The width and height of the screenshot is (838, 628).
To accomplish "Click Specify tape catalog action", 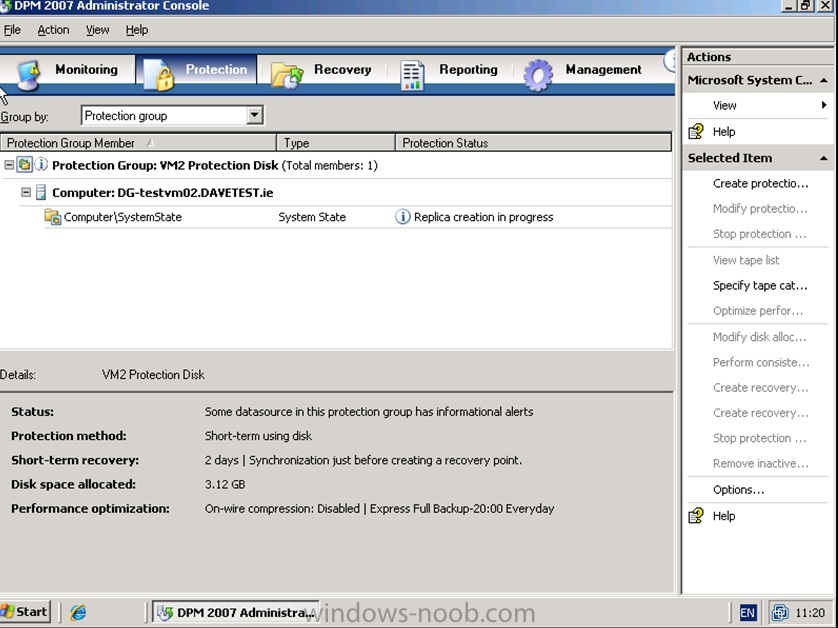I will (x=760, y=285).
